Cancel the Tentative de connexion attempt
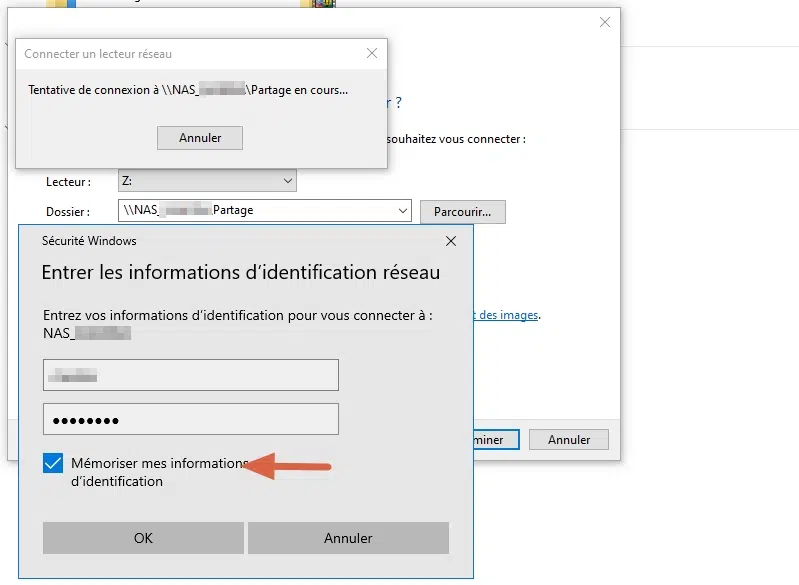The height and width of the screenshot is (585, 799). pos(200,138)
